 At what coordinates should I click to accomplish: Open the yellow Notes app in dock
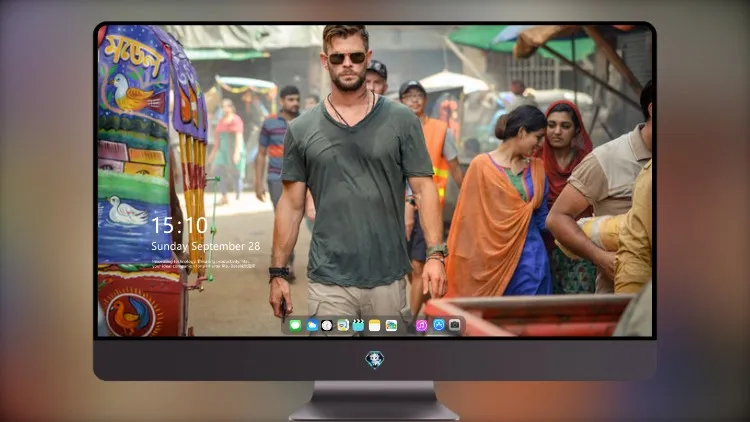pos(375,325)
